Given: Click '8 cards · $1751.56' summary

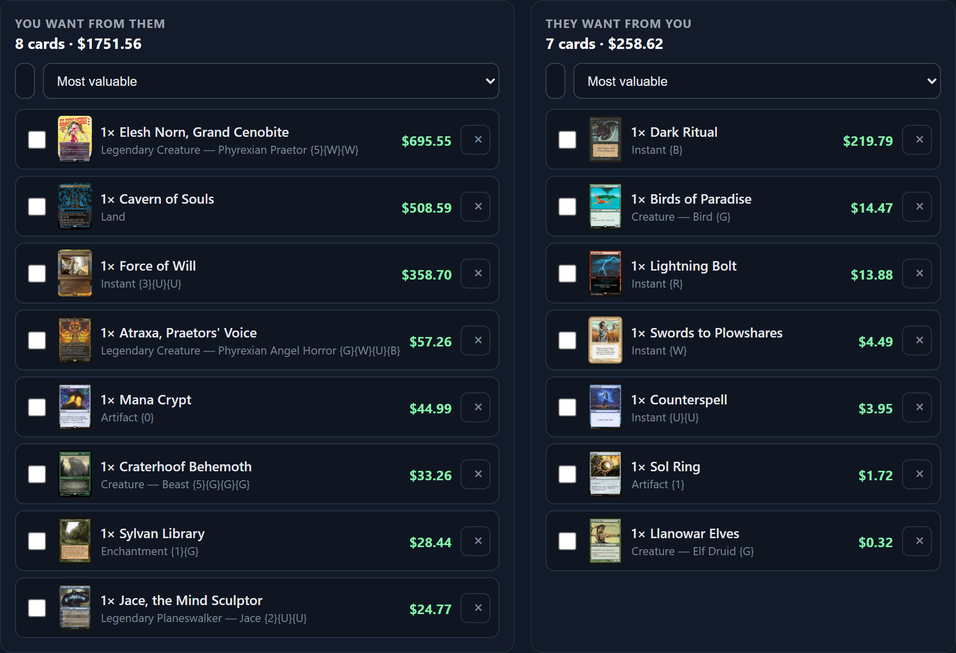Looking at the screenshot, I should pyautogui.click(x=78, y=44).
